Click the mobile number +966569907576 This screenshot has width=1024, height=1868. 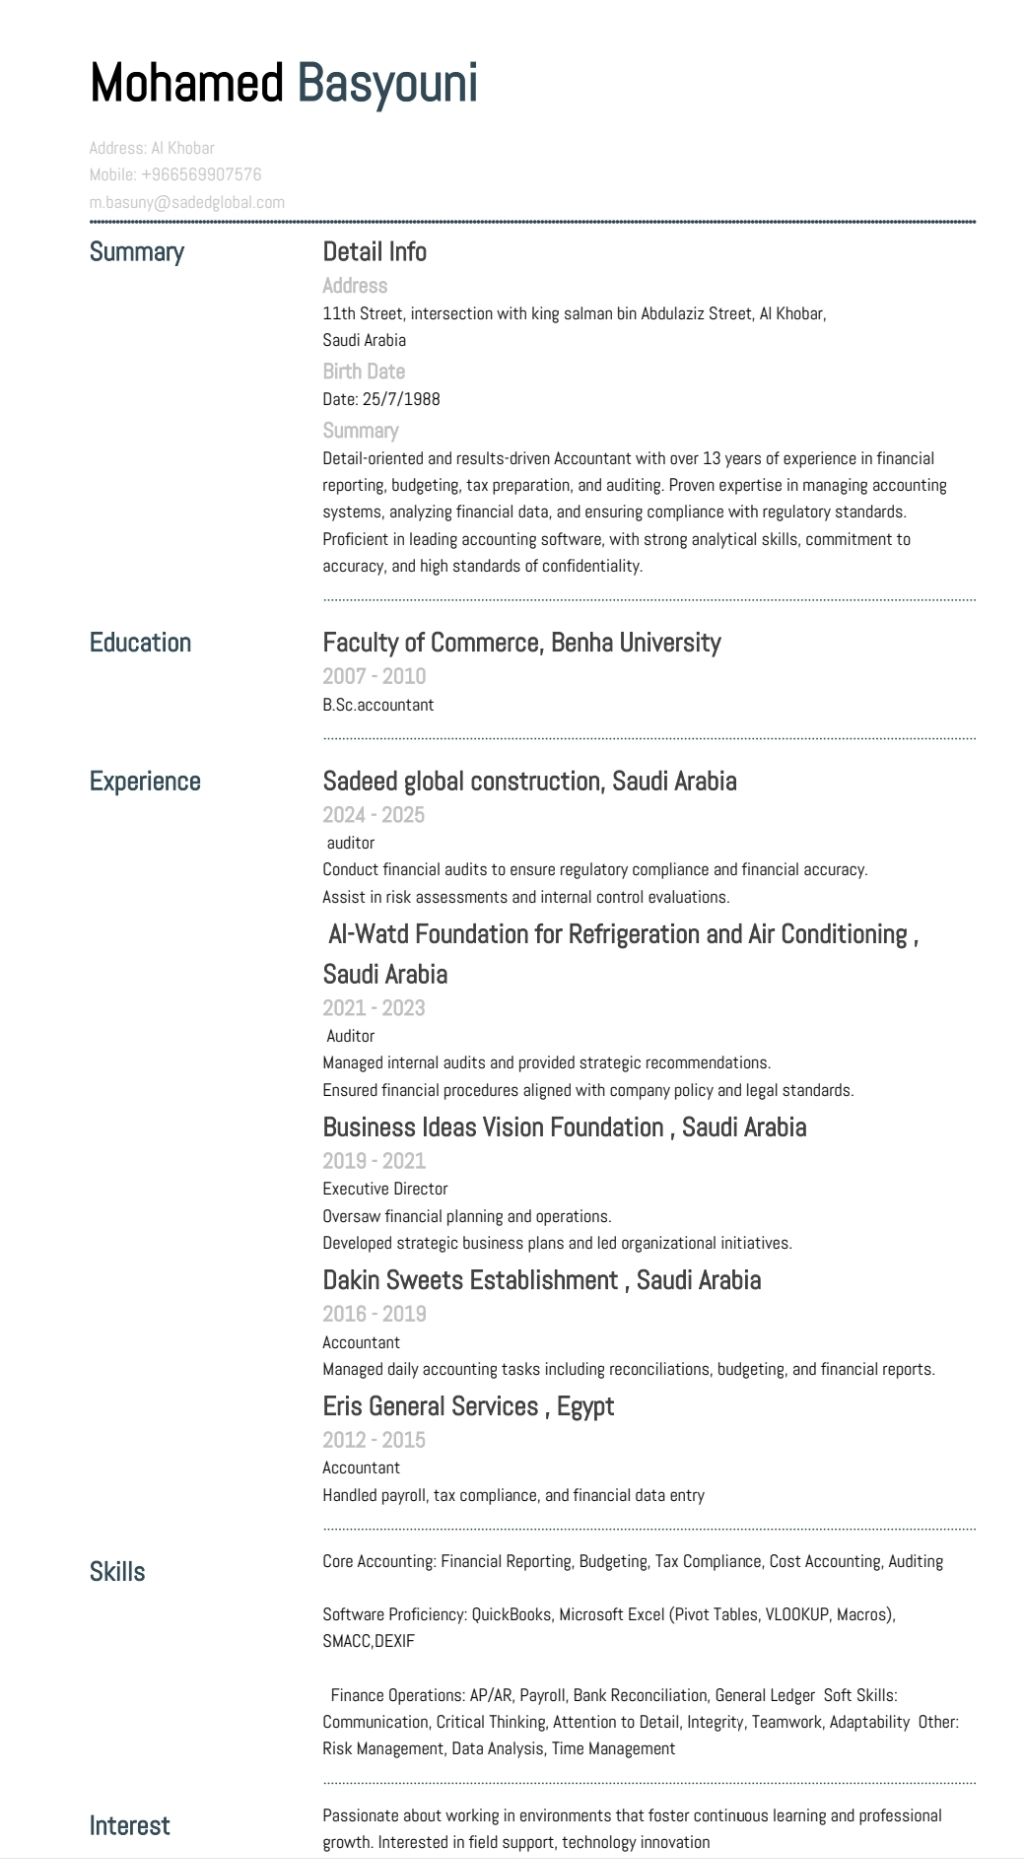[x=175, y=175]
